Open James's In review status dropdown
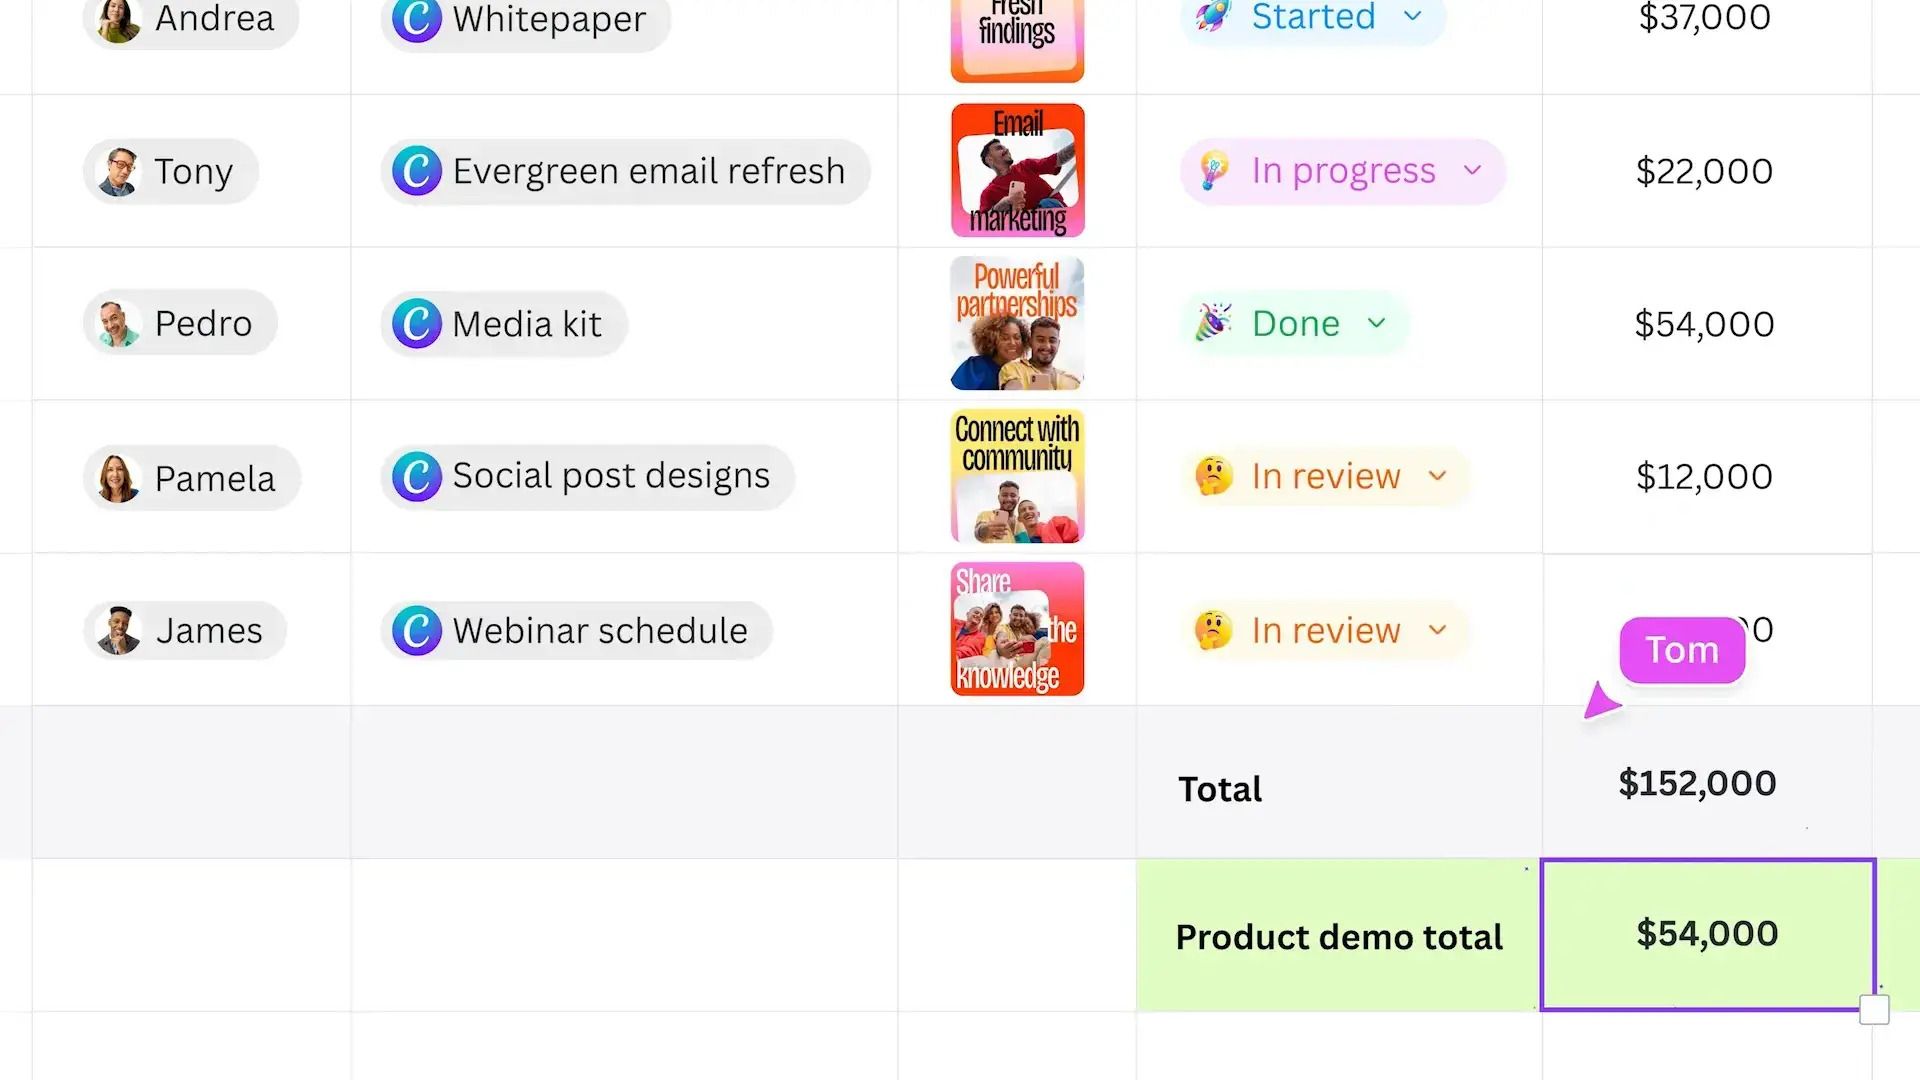1920x1080 pixels. (1437, 630)
